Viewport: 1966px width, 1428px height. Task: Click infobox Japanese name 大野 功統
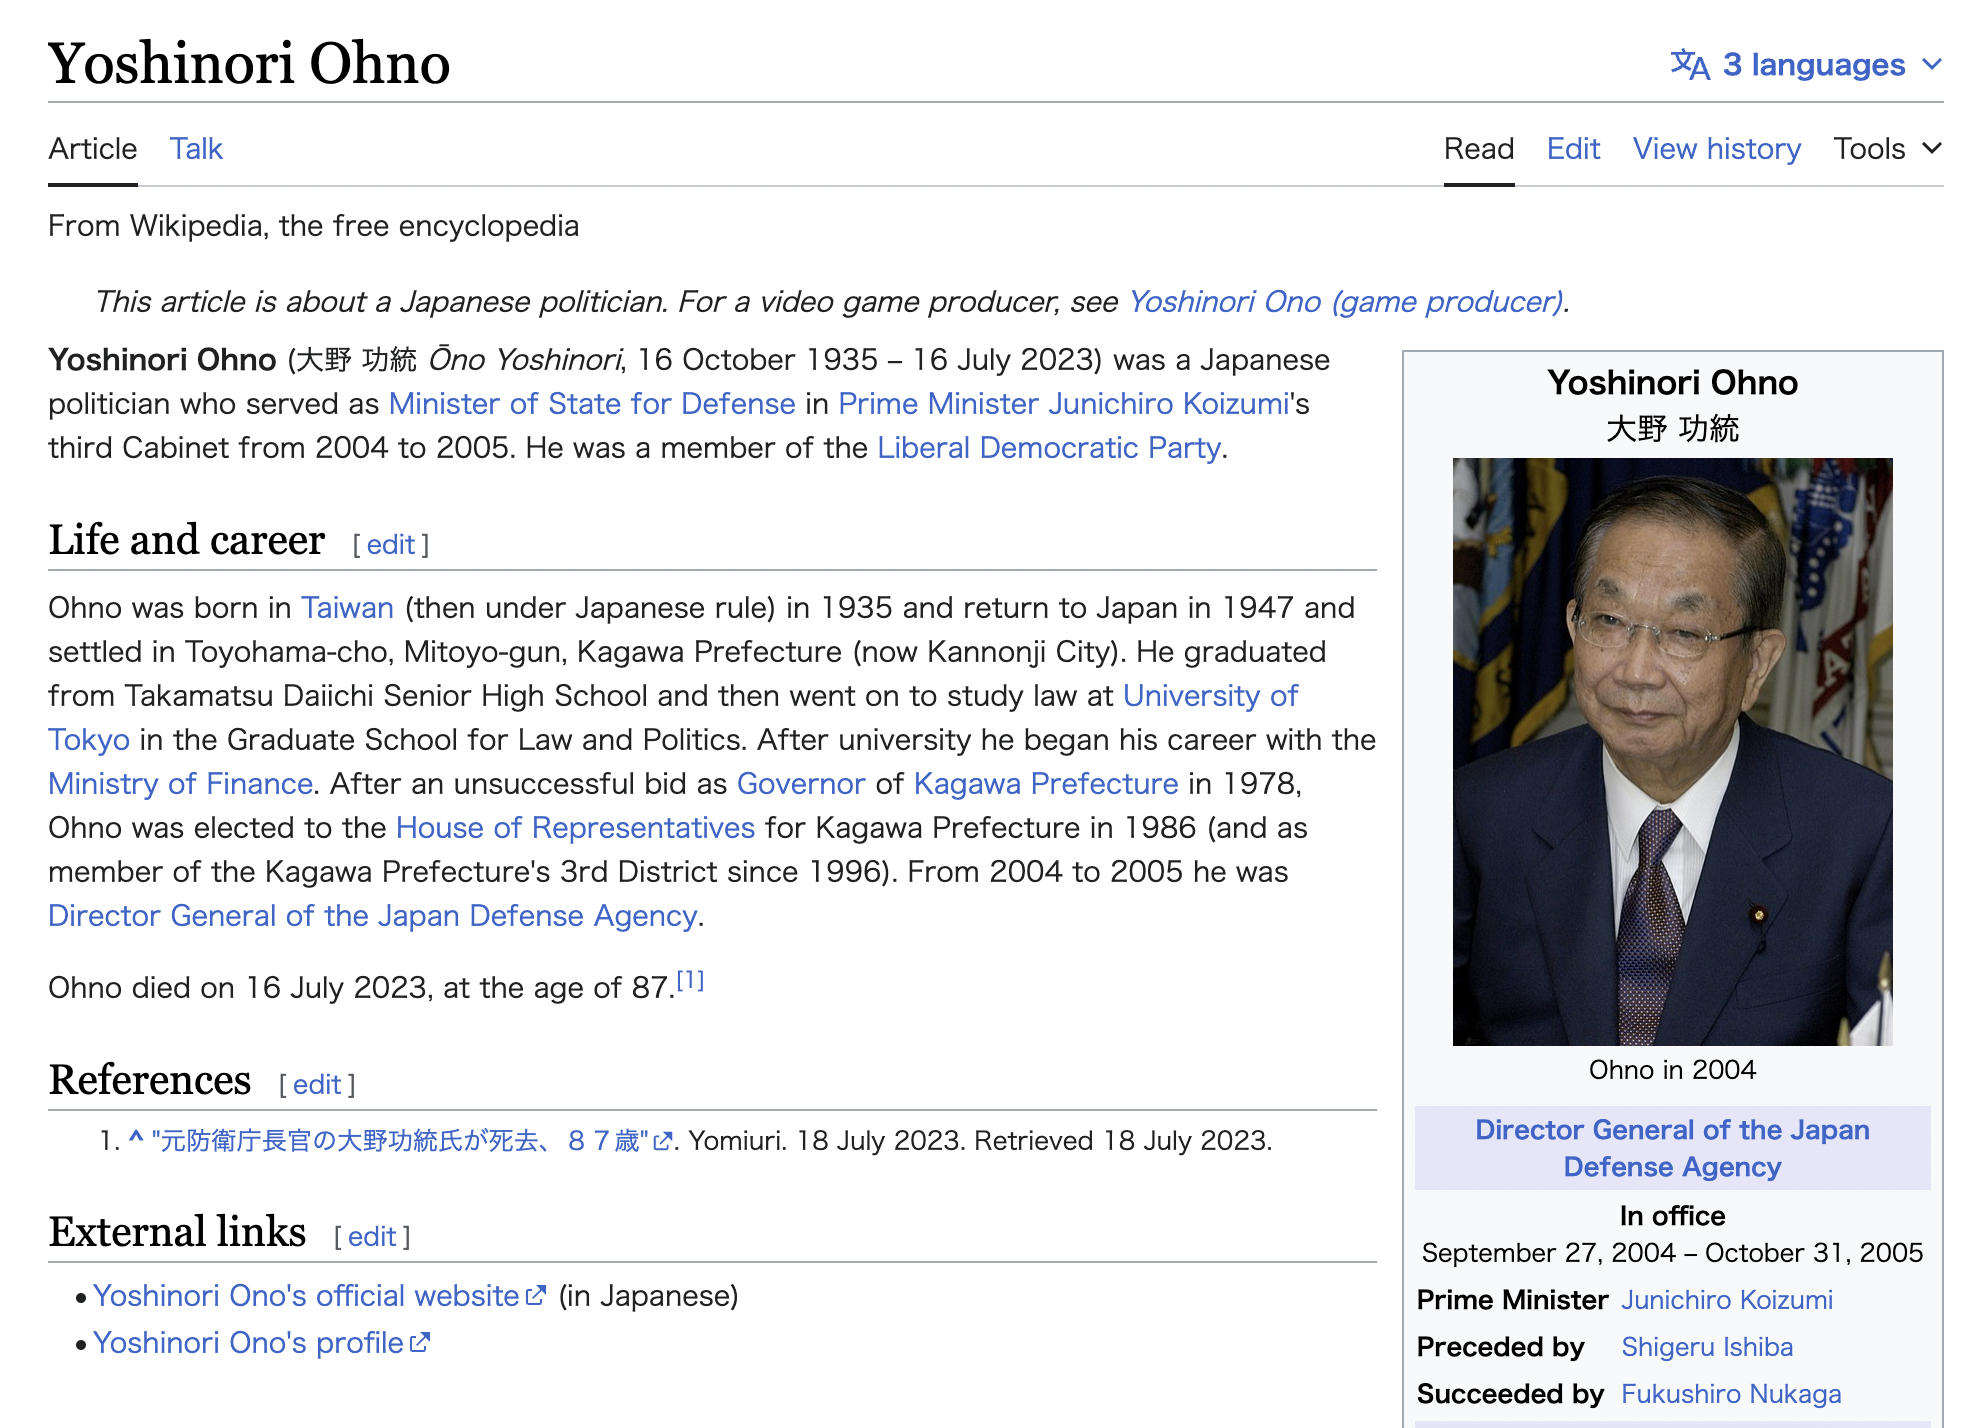[x=1672, y=429]
